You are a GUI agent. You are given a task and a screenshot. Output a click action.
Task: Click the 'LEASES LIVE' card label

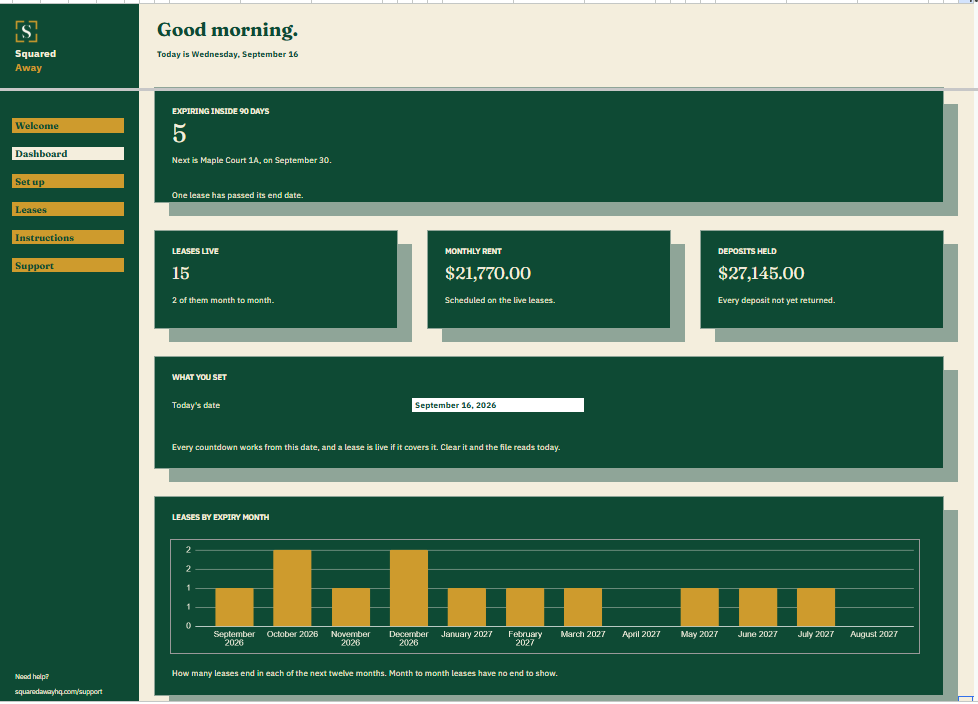[195, 251]
